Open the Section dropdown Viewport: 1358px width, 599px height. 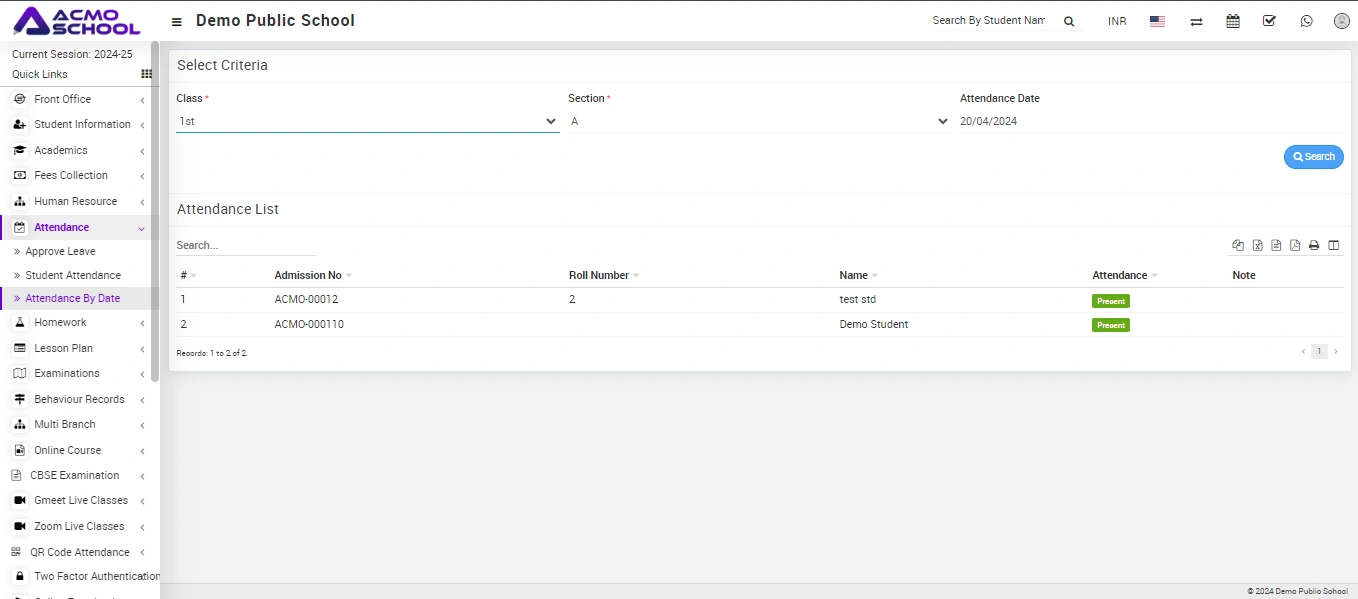pos(758,121)
